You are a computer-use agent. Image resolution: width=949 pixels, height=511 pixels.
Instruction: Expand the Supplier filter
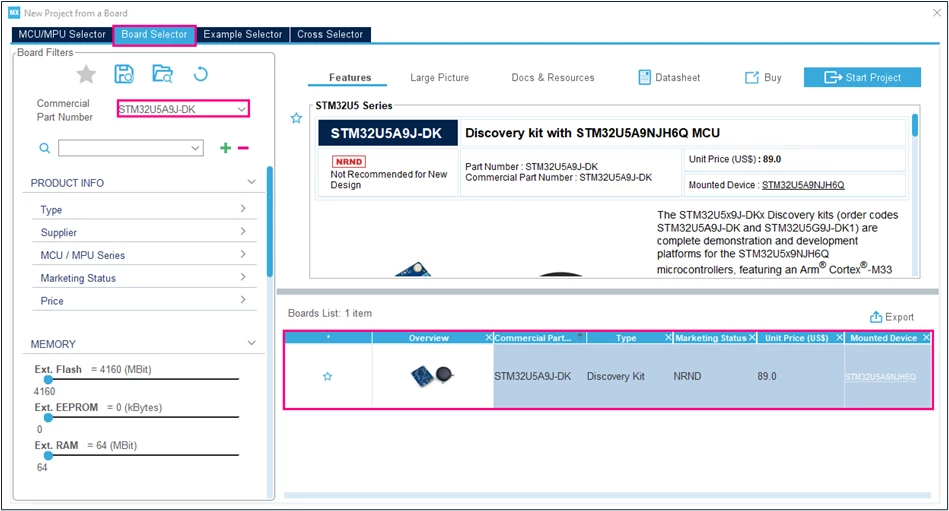click(243, 232)
